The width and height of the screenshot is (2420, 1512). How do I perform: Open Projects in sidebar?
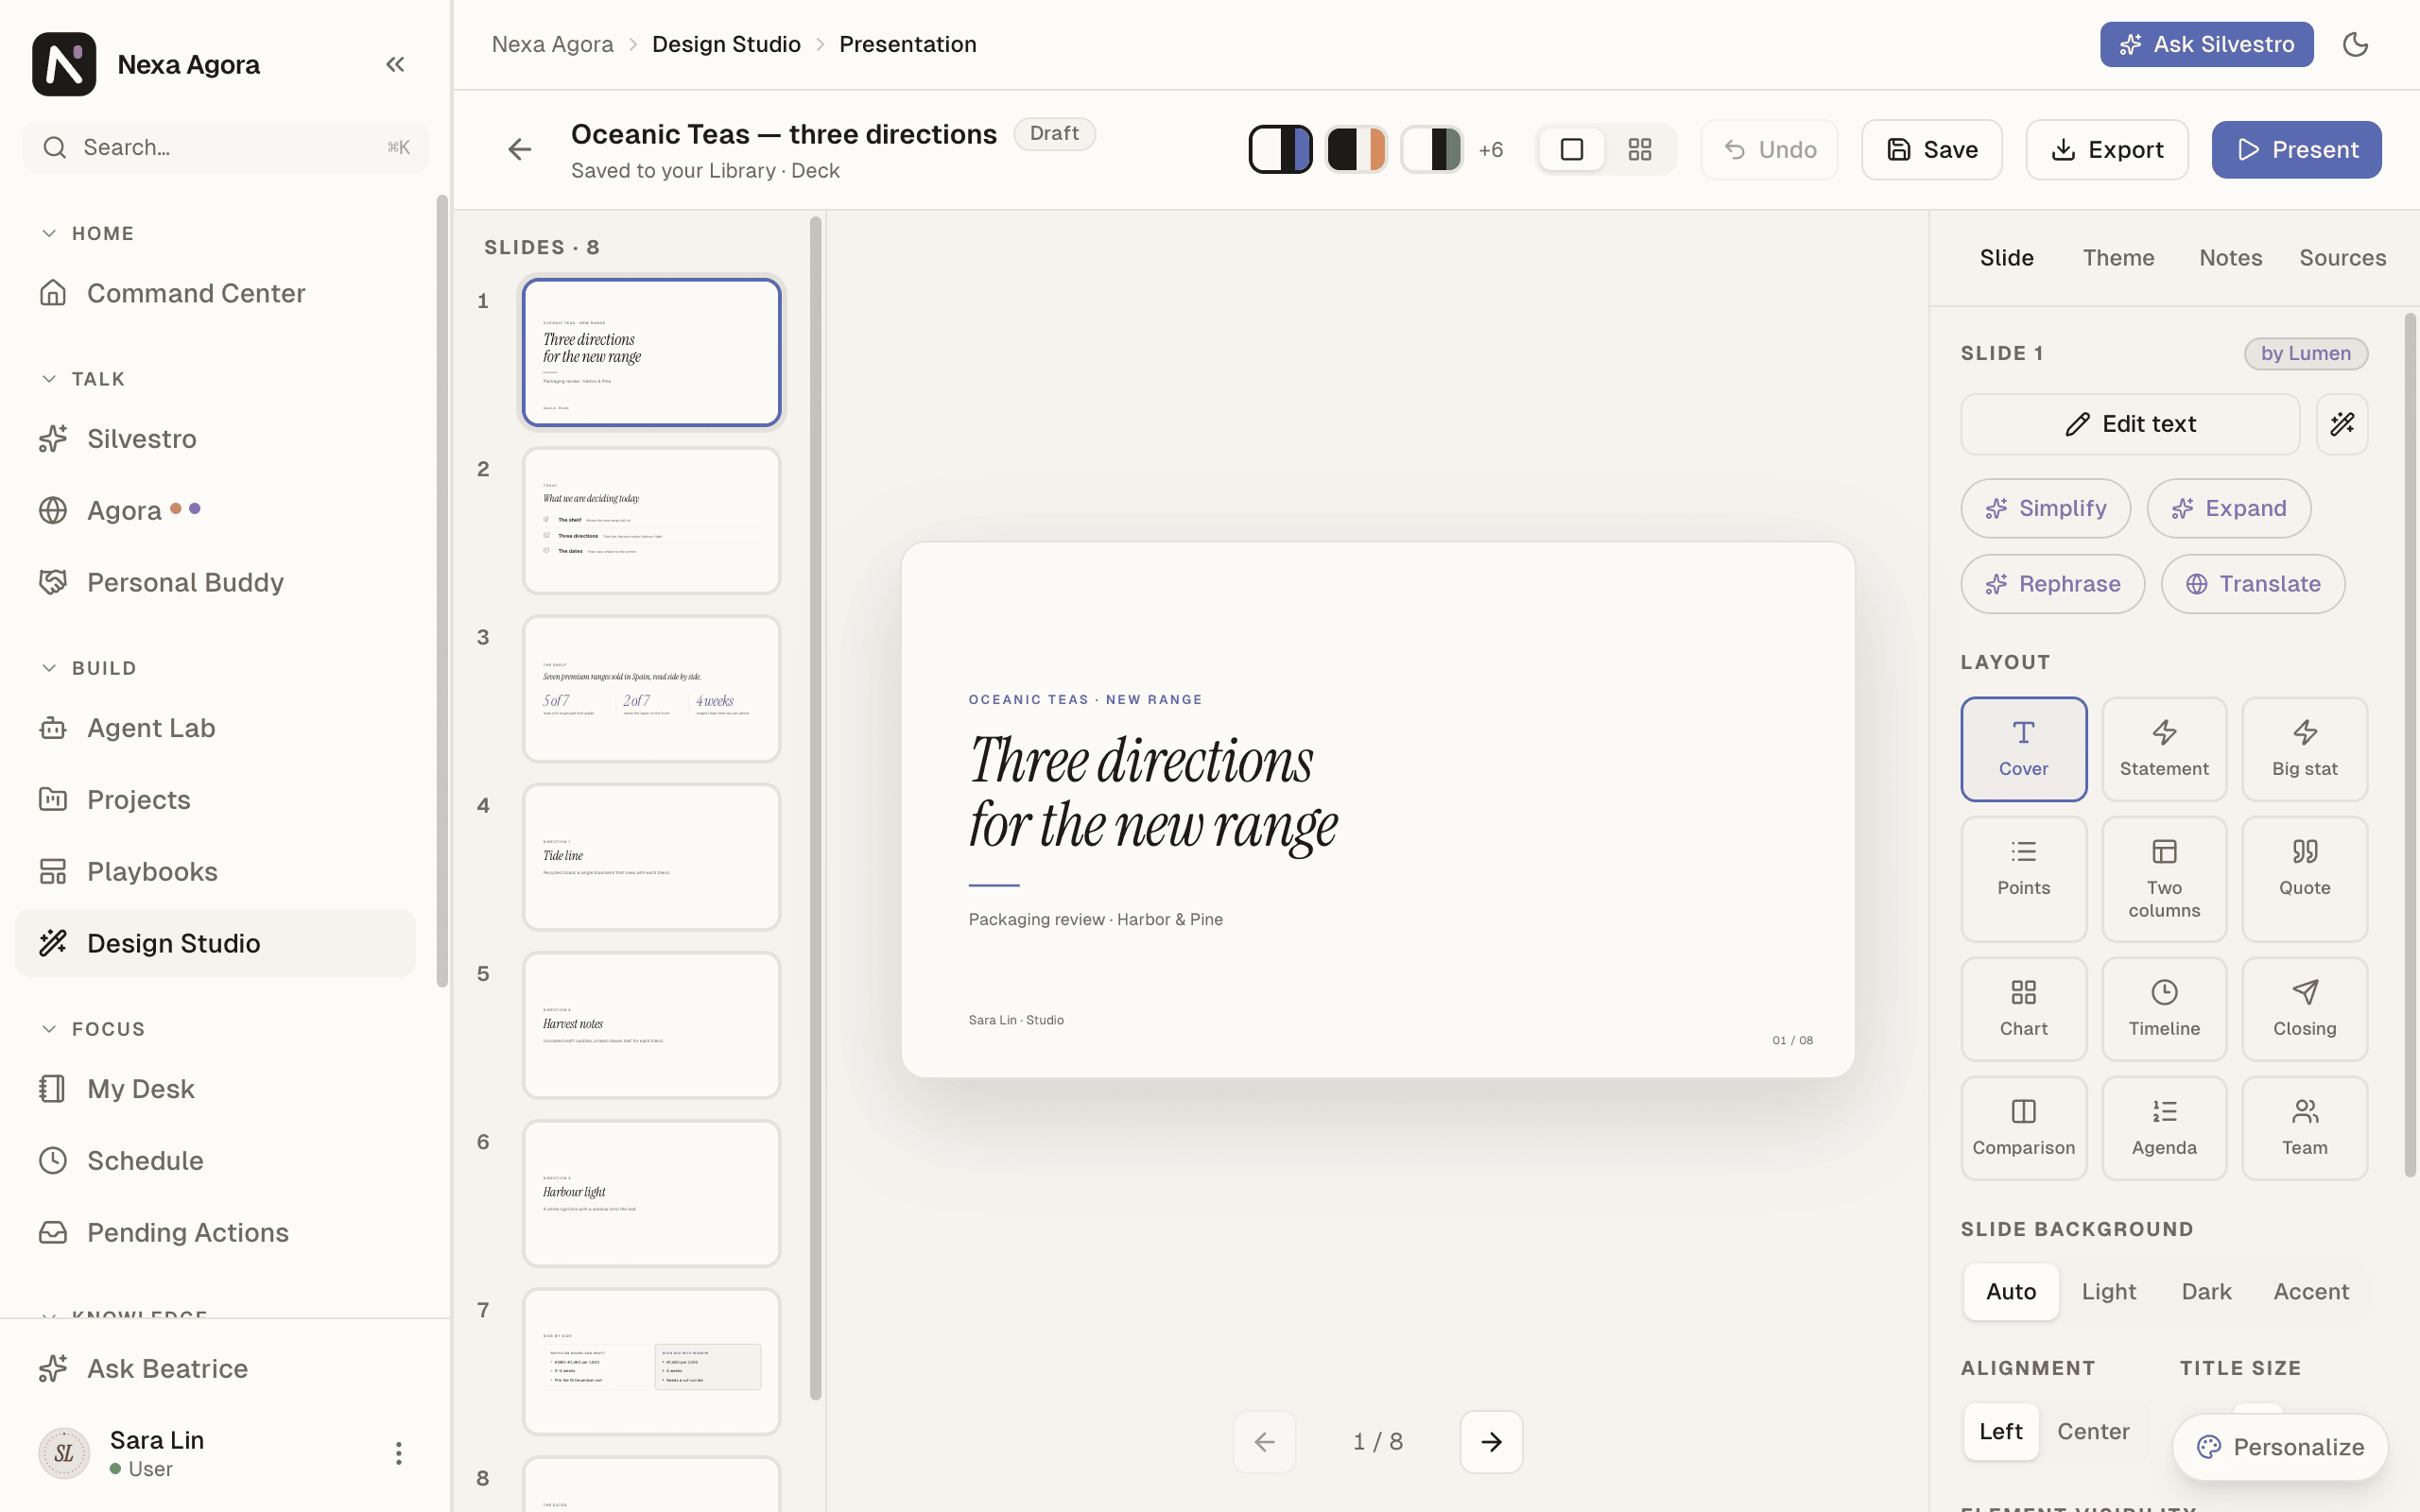click(216, 800)
